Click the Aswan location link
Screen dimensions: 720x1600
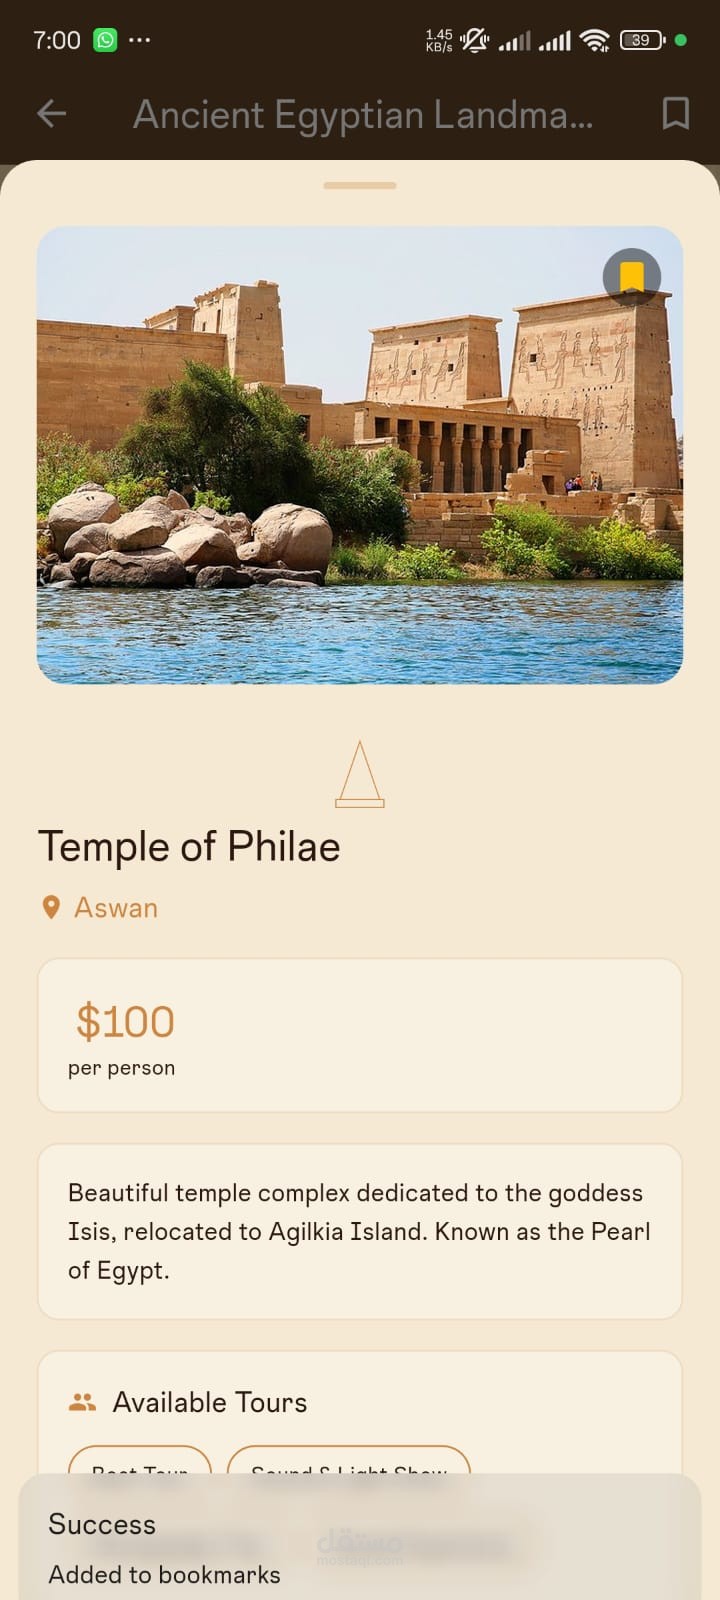click(x=116, y=908)
